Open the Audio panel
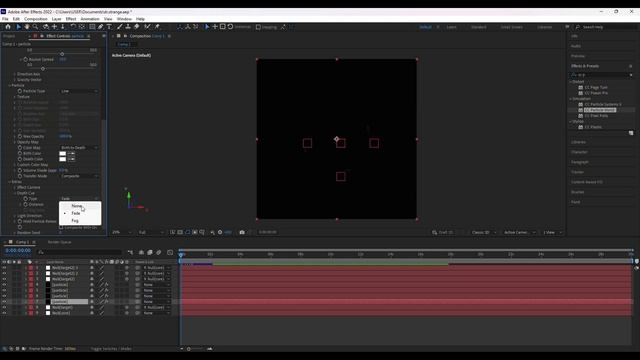 pyautogui.click(x=576, y=46)
